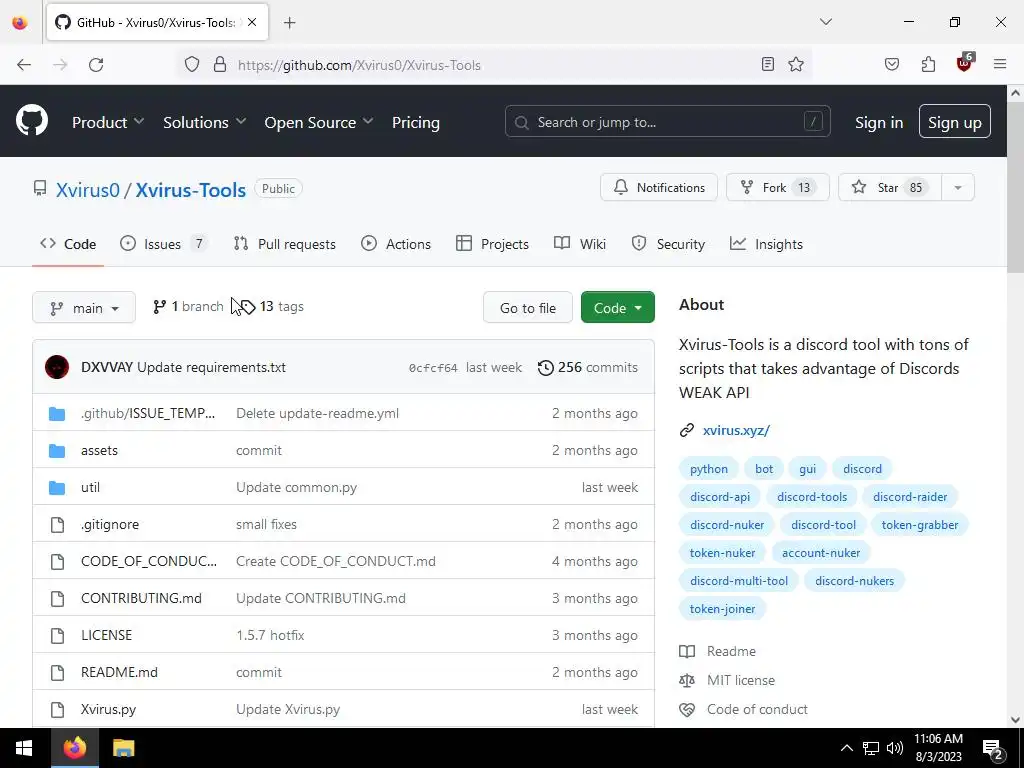1024x768 pixels.
Task: Open the Xvirus0 owner profile link
Action: click(88, 189)
